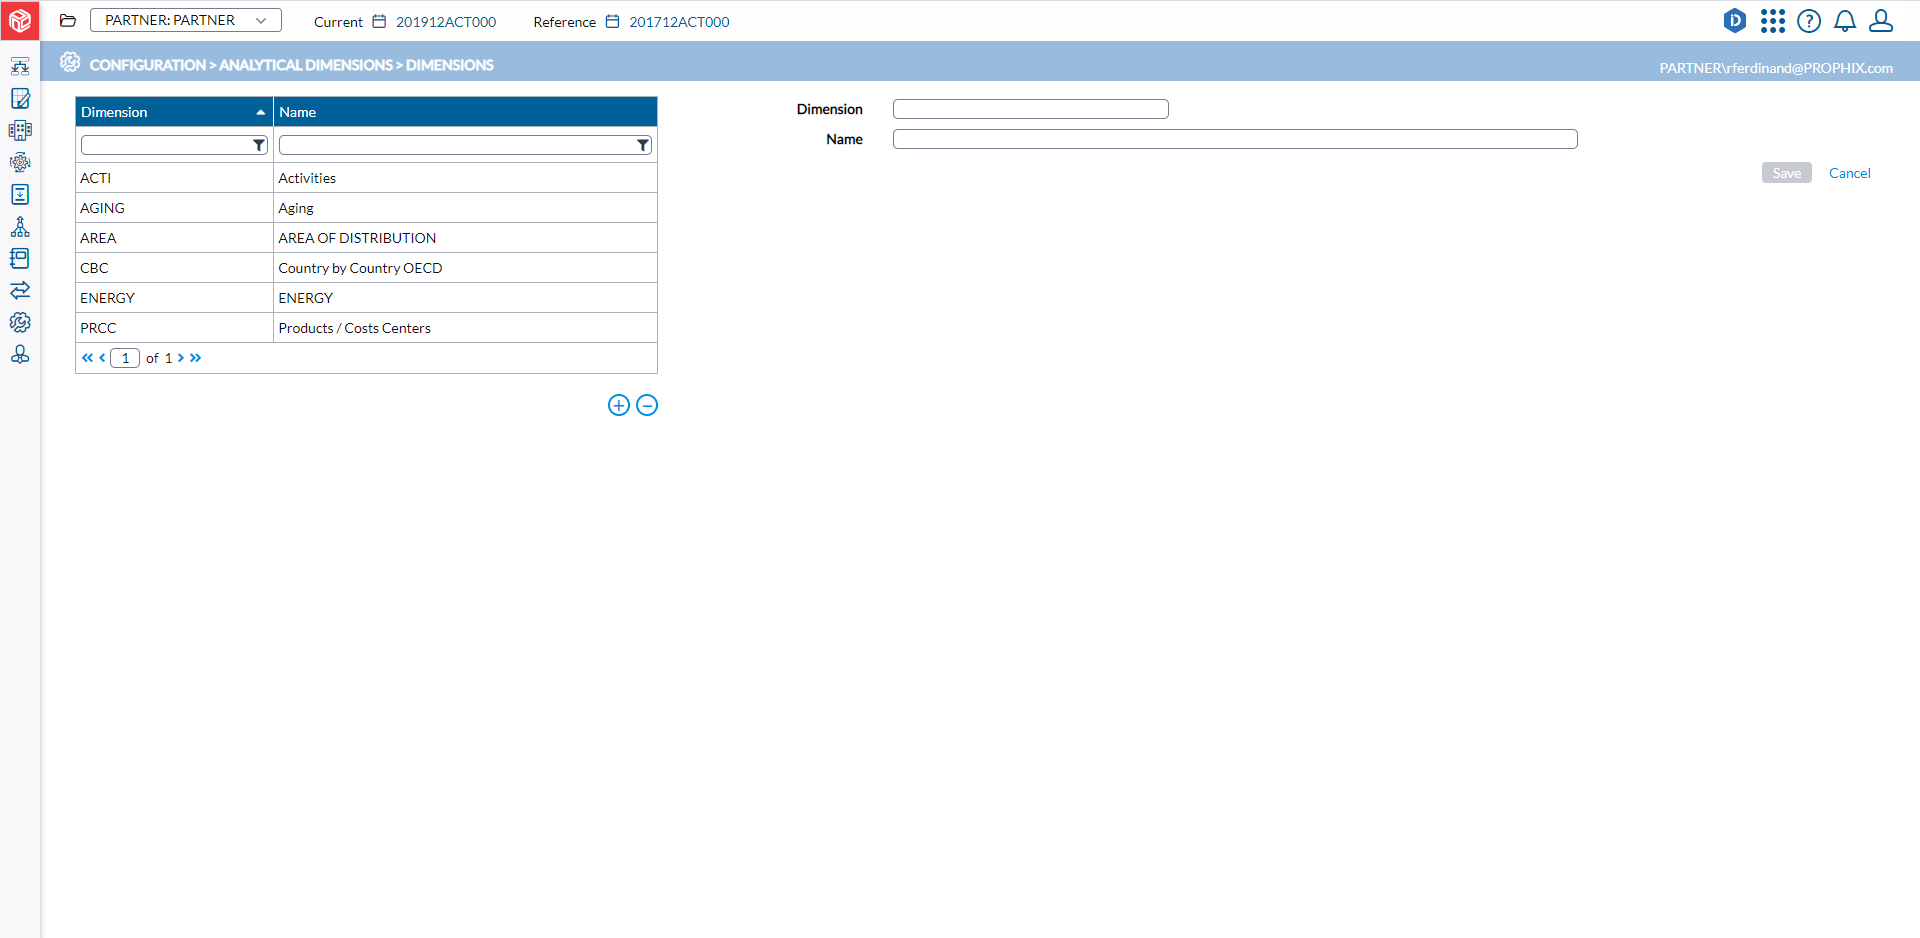Open the data entry grid-with-pencil sidebar icon
Image resolution: width=1920 pixels, height=938 pixels.
click(x=20, y=98)
